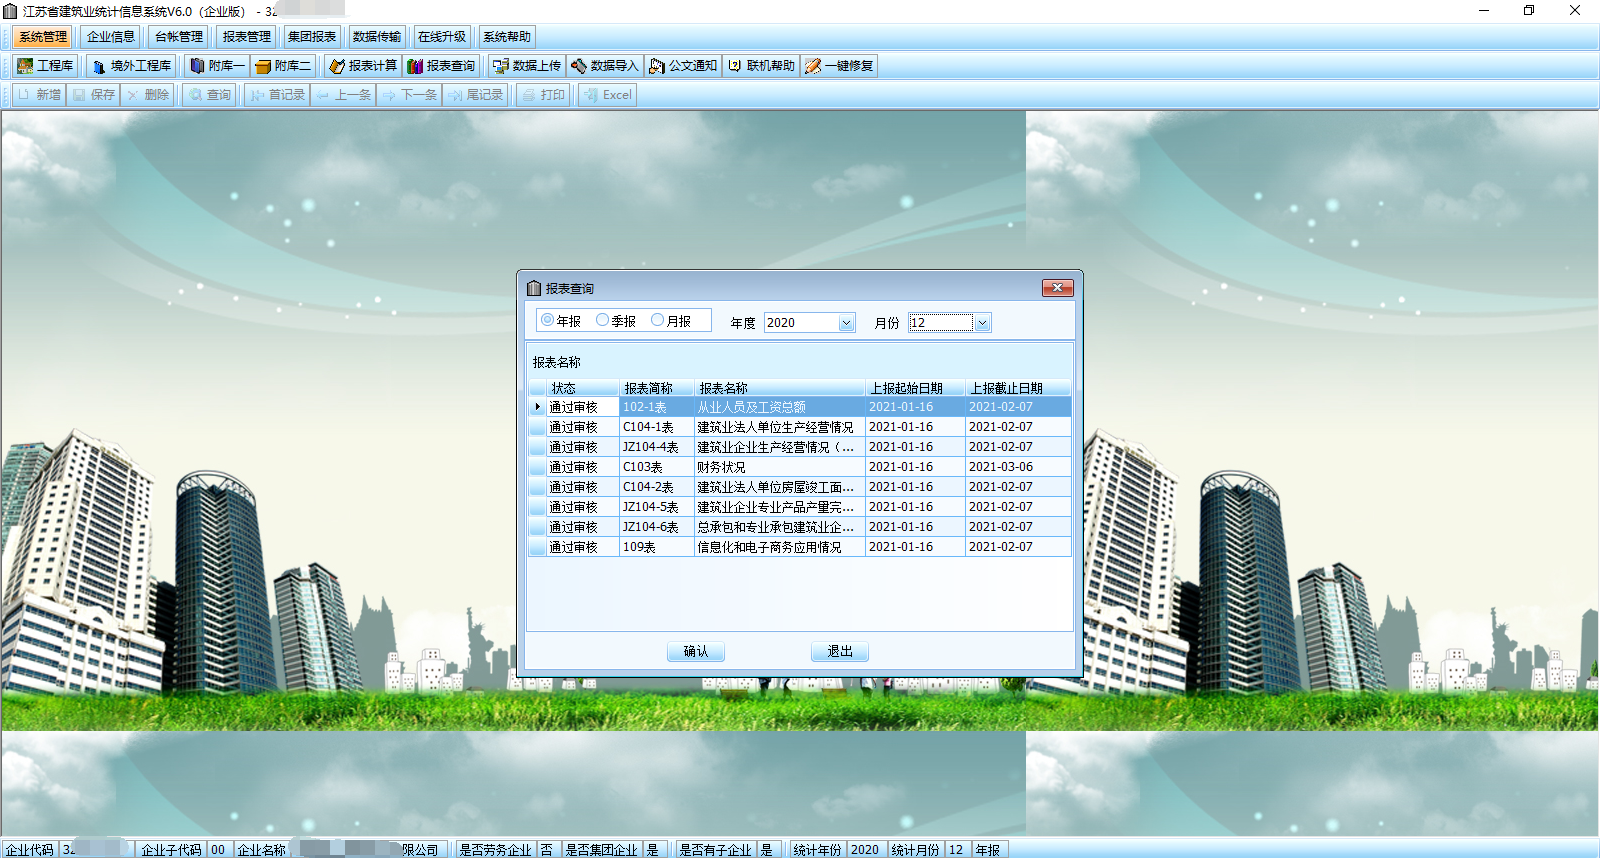Open 联机帮助 from the toolbar
Screen dimensions: 1600x858
point(761,66)
